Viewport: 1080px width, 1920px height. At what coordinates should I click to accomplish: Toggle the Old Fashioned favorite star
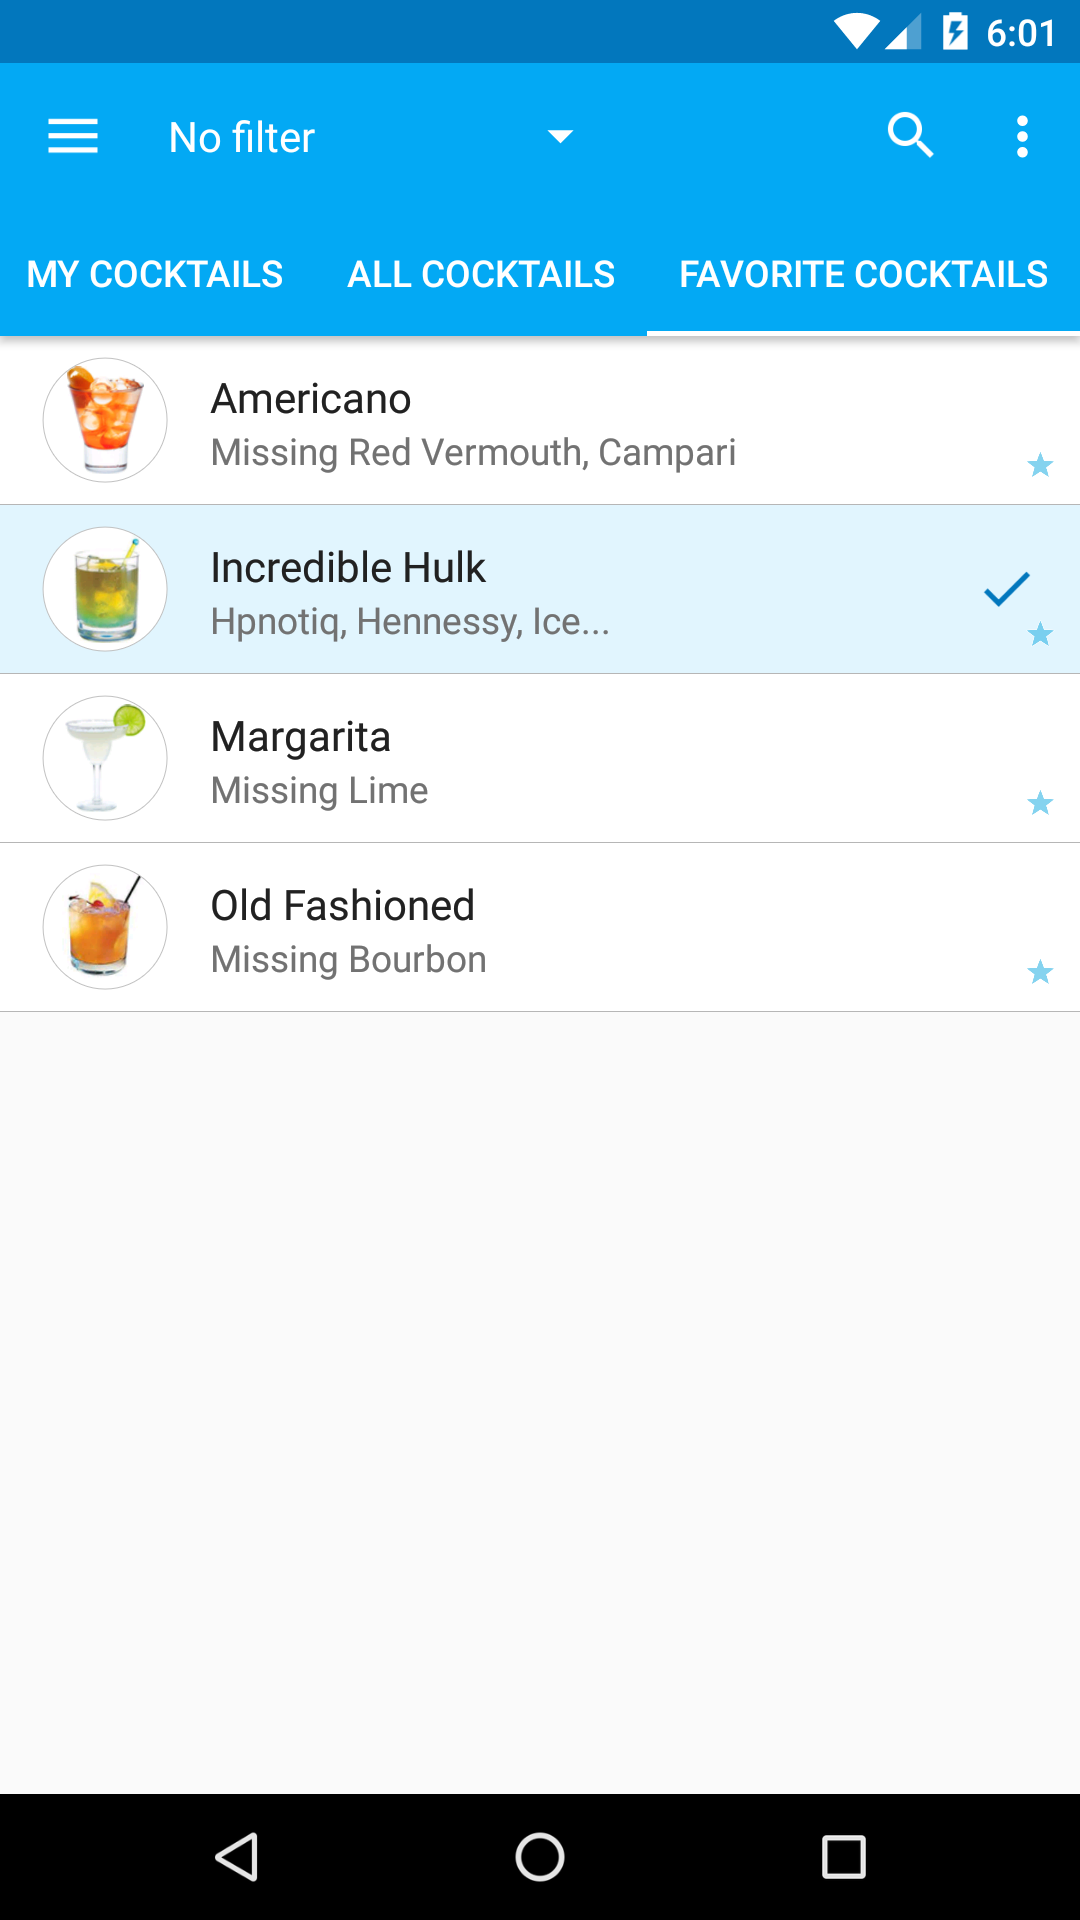pyautogui.click(x=1040, y=972)
